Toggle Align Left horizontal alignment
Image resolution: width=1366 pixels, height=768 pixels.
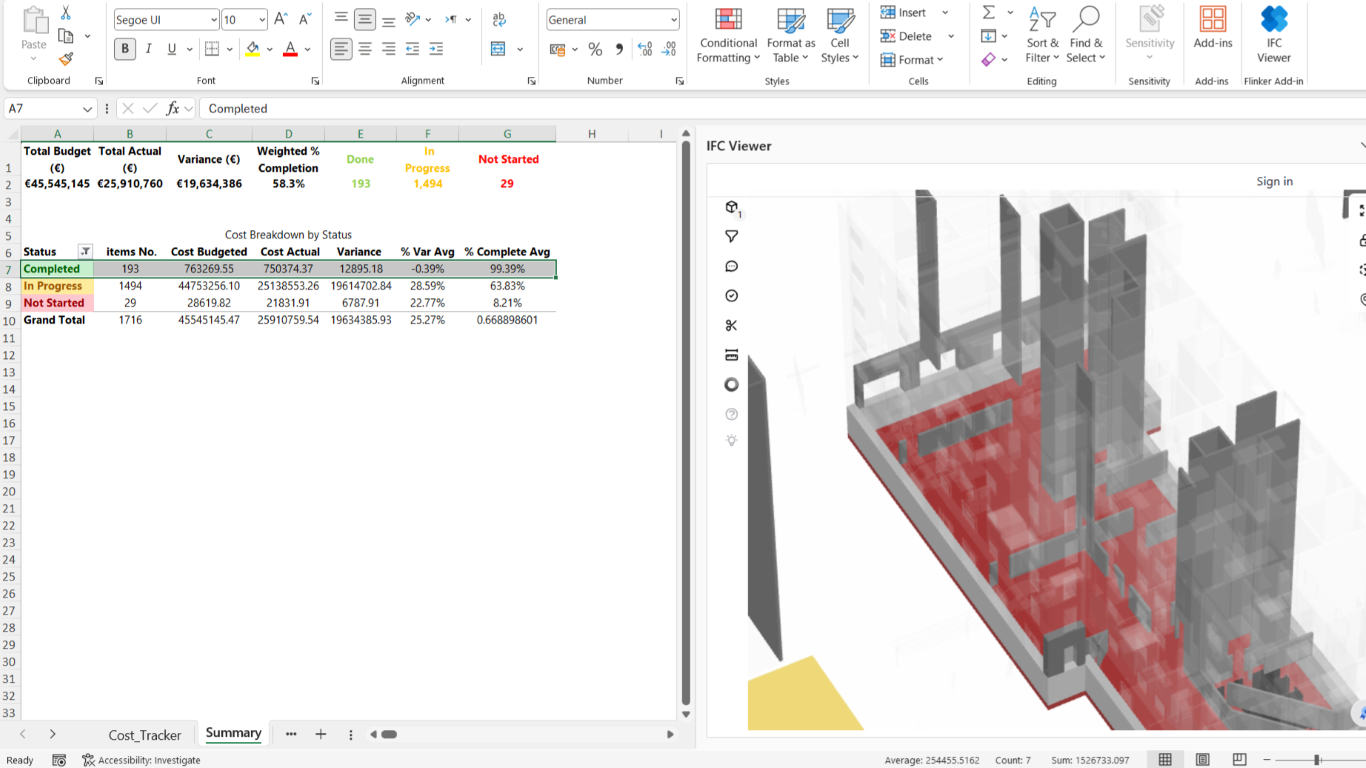341,49
